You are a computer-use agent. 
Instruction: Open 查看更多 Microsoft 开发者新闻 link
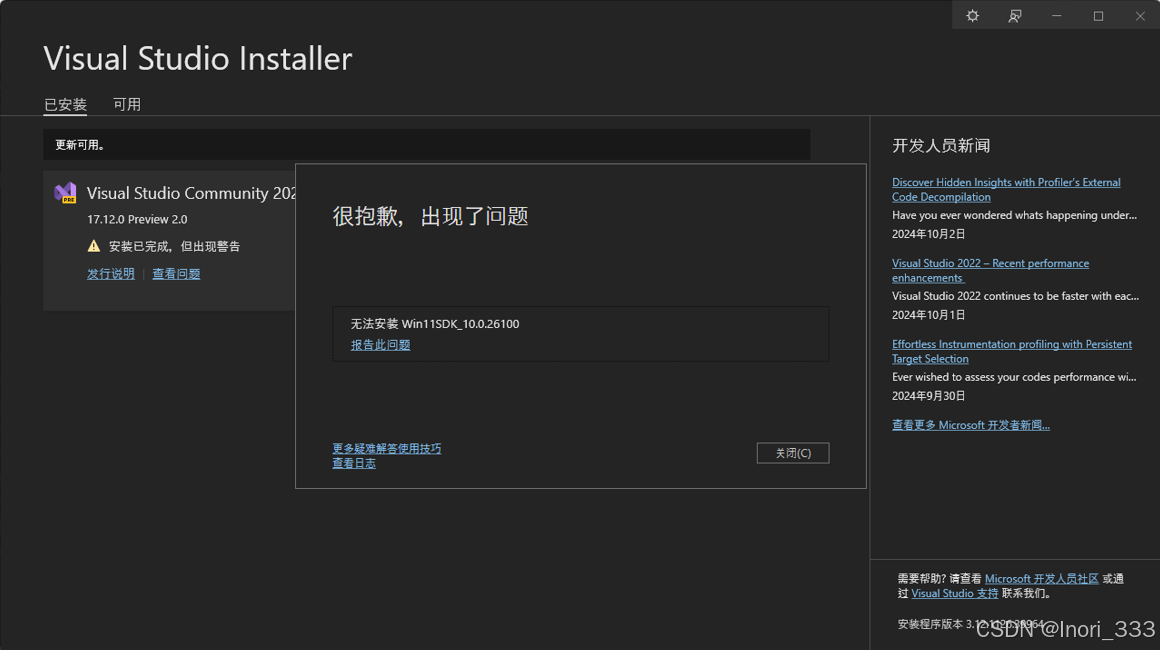[971, 425]
